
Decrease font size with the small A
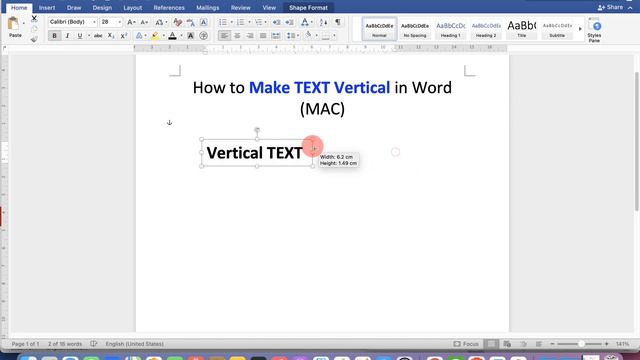144,22
